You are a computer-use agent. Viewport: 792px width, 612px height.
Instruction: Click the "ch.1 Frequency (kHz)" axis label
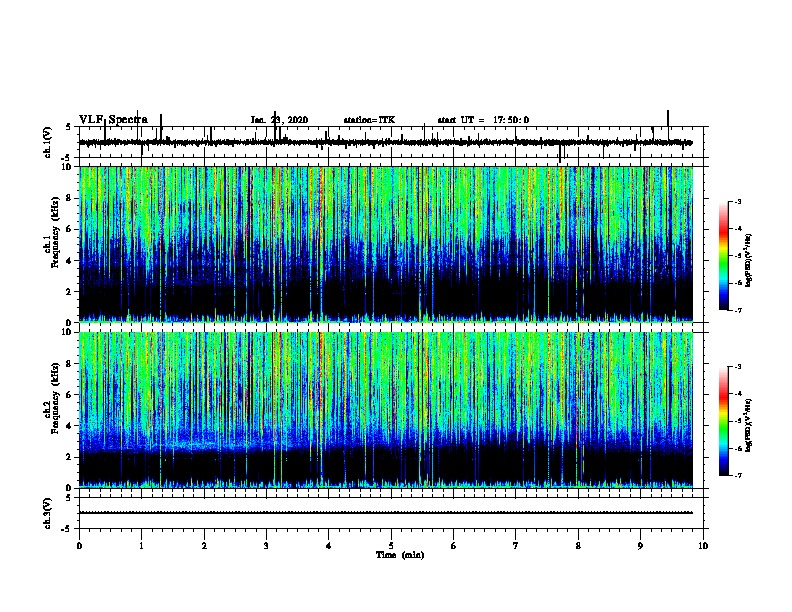(x=51, y=233)
